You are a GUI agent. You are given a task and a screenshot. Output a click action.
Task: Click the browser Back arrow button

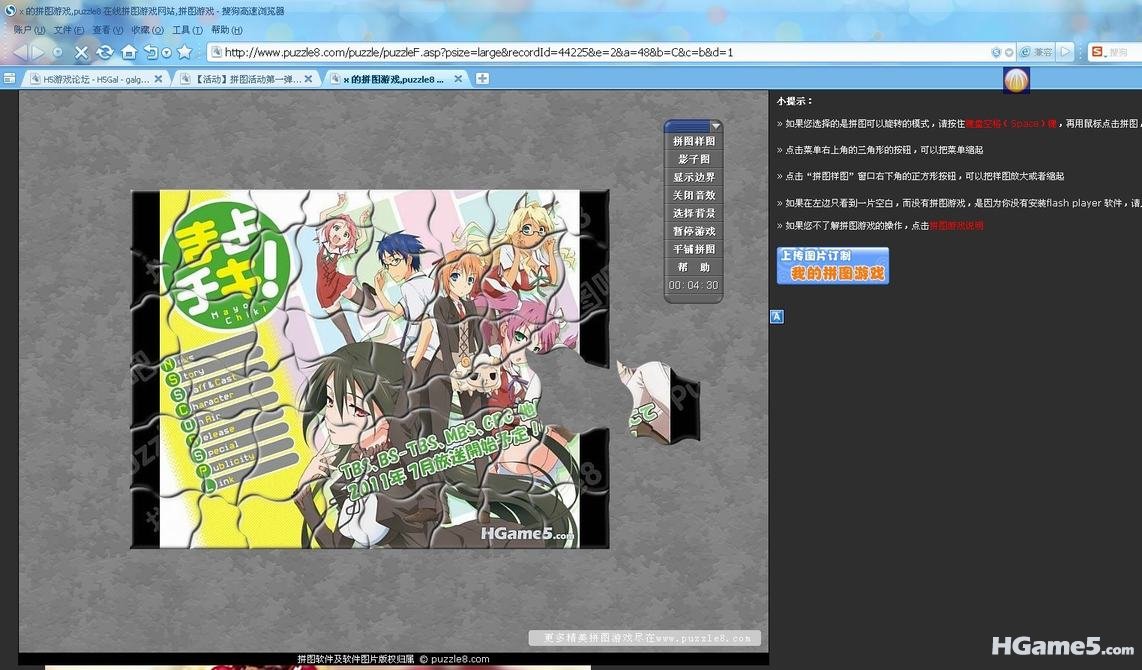click(20, 52)
